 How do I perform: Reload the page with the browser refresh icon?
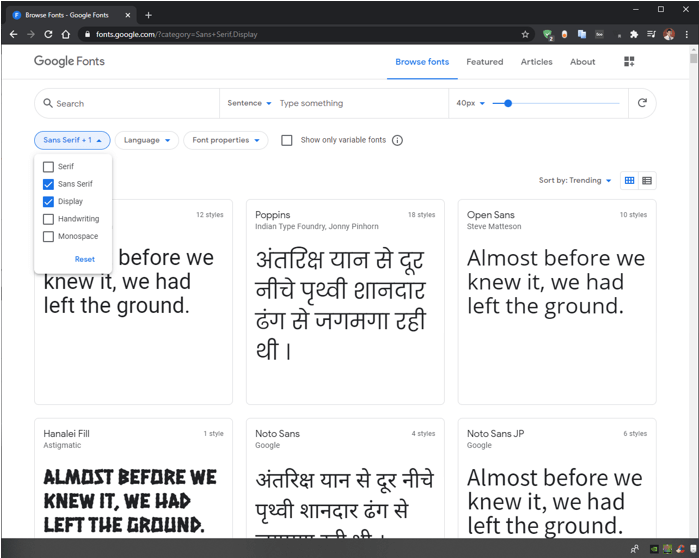(x=48, y=34)
